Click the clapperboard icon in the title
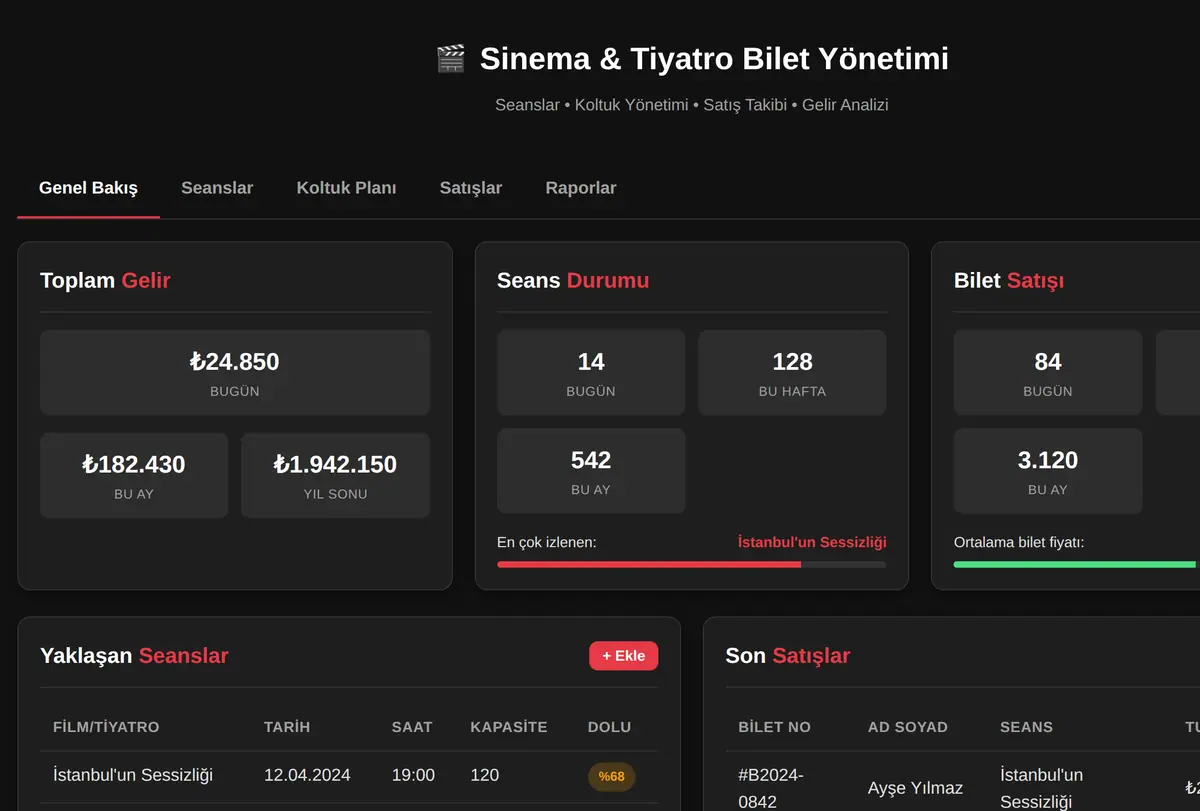 [451, 59]
